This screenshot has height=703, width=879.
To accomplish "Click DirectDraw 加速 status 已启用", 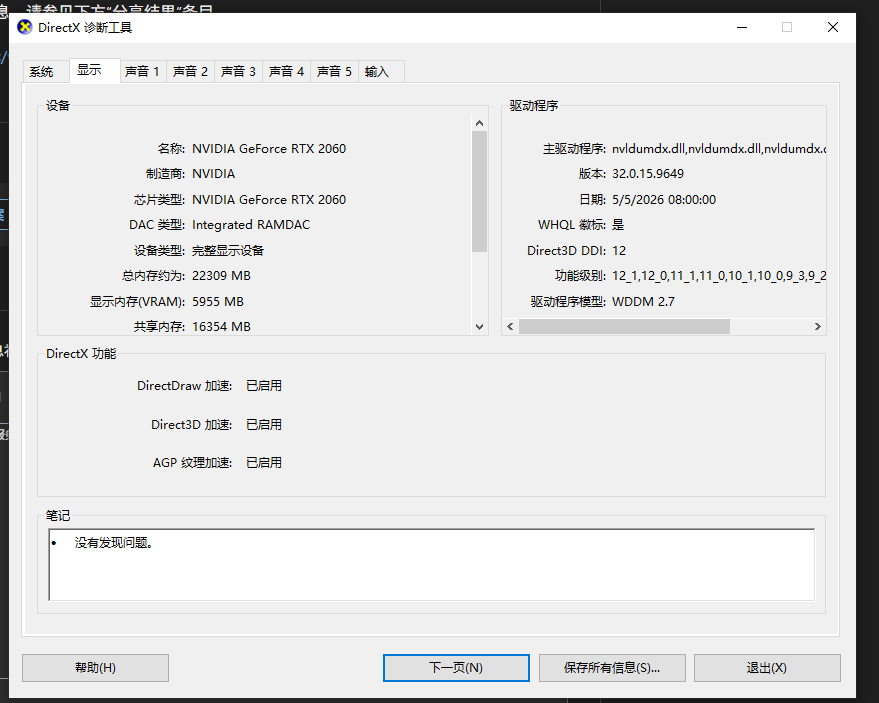I will tap(264, 386).
